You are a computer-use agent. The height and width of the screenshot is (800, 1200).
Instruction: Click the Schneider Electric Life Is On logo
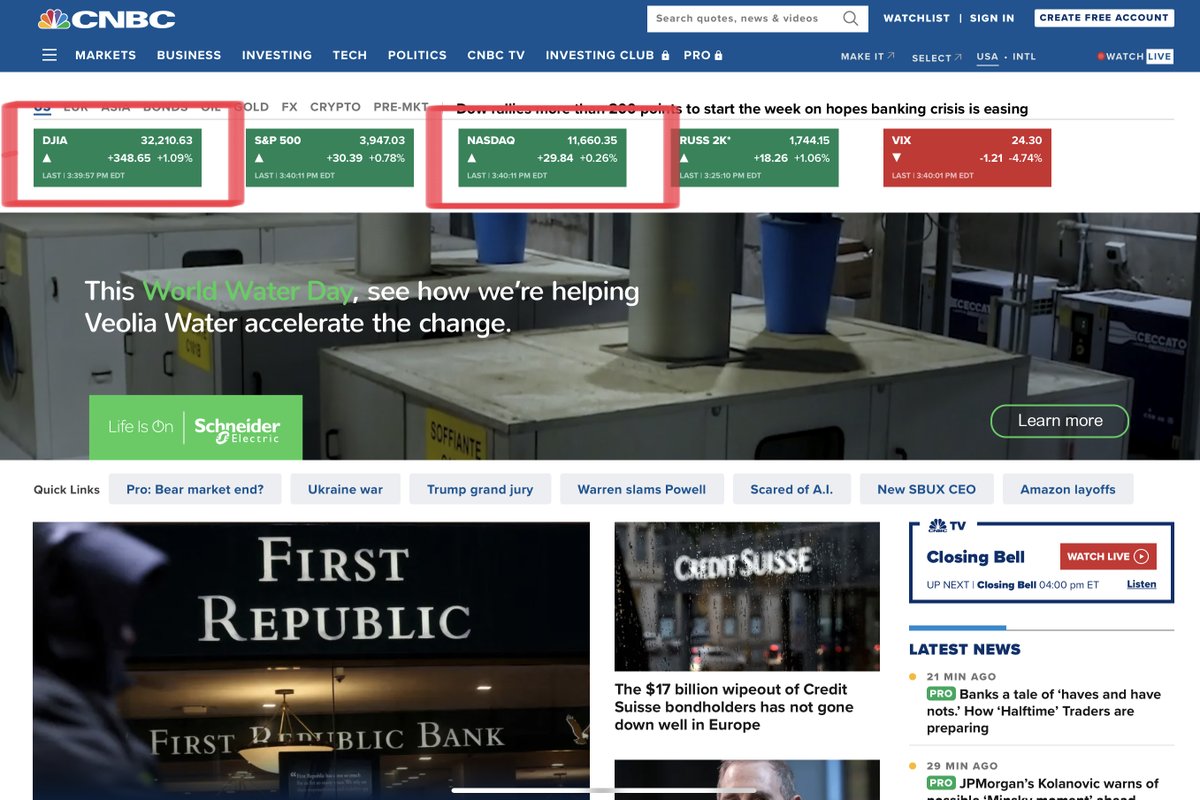[195, 427]
